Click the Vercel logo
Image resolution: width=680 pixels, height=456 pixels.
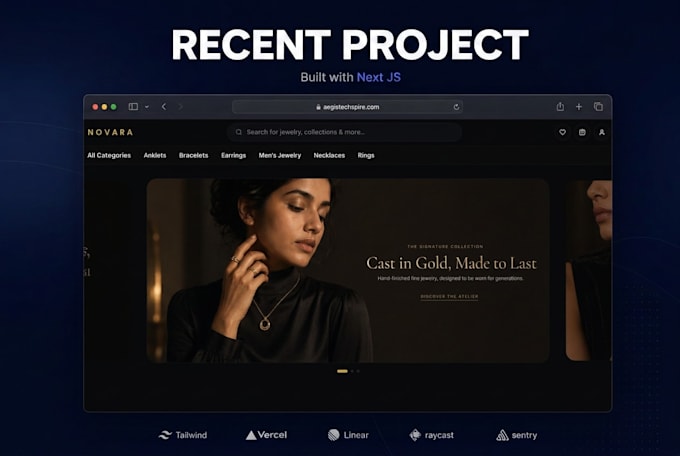pyautogui.click(x=266, y=435)
